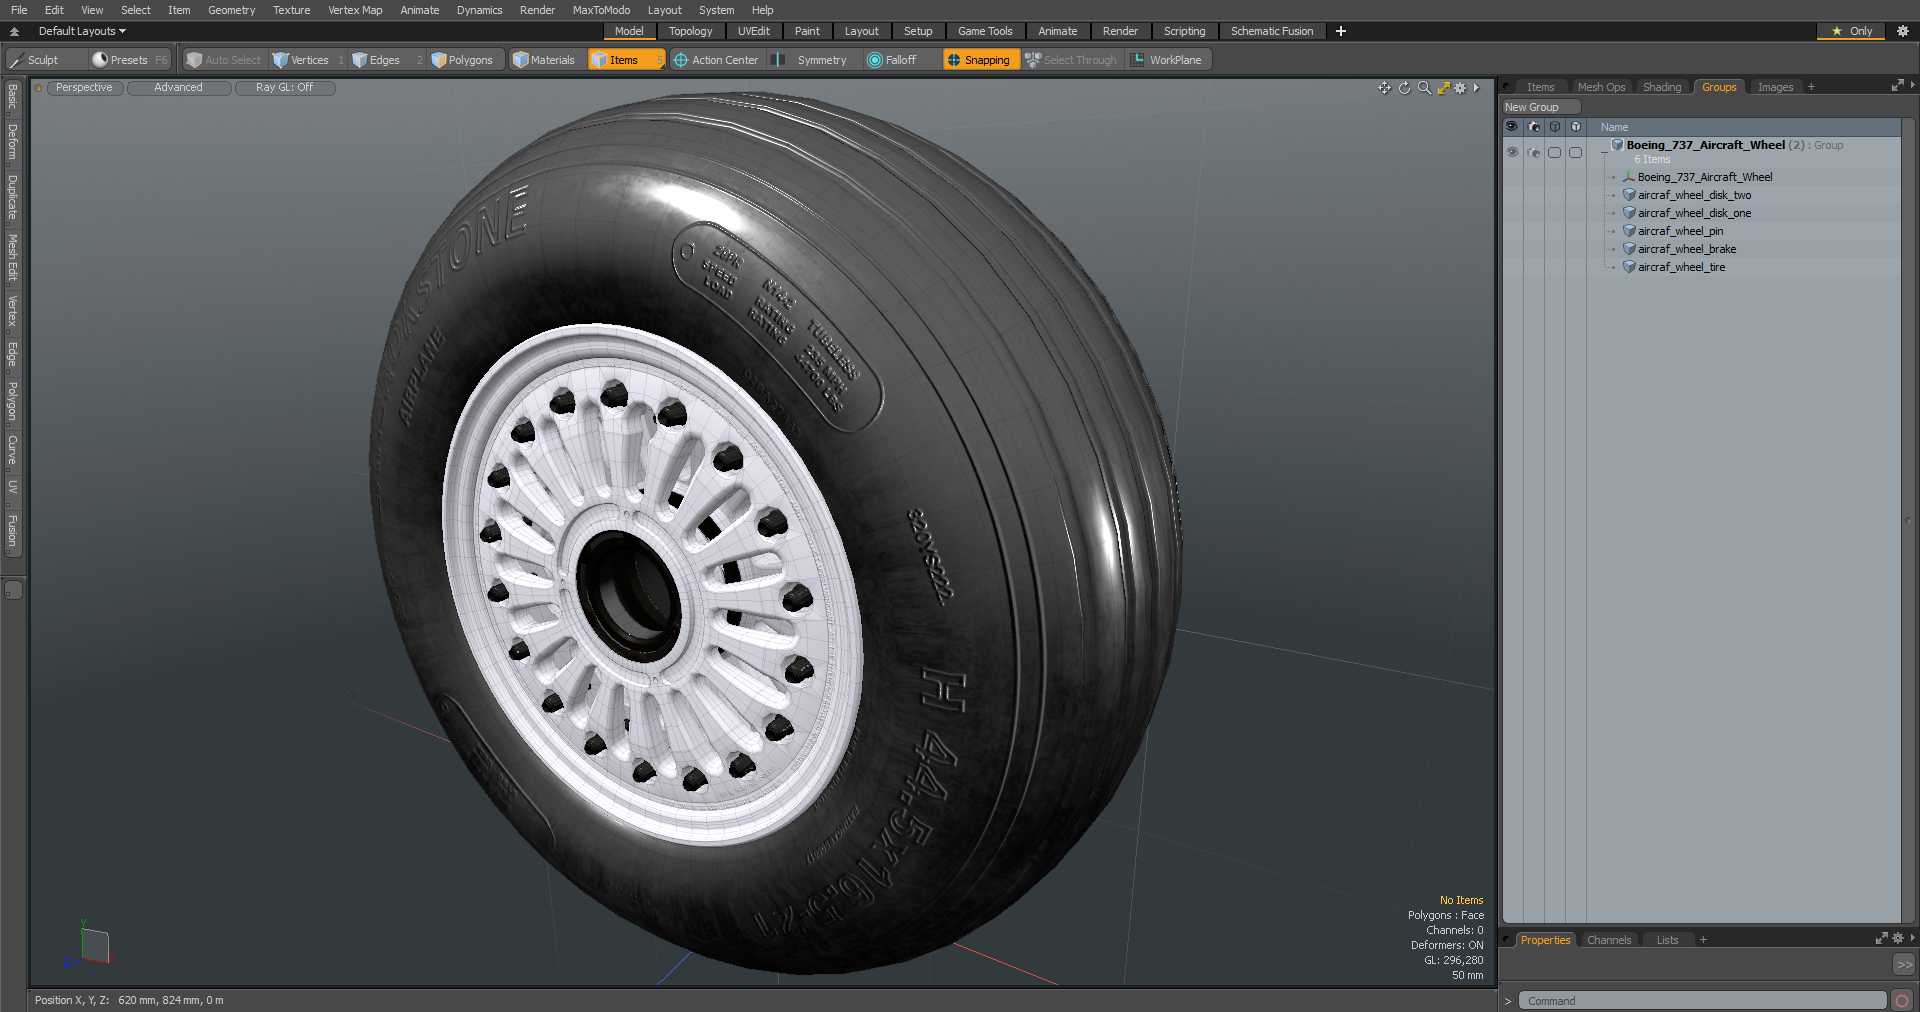Activate Items selection mode

pyautogui.click(x=626, y=60)
